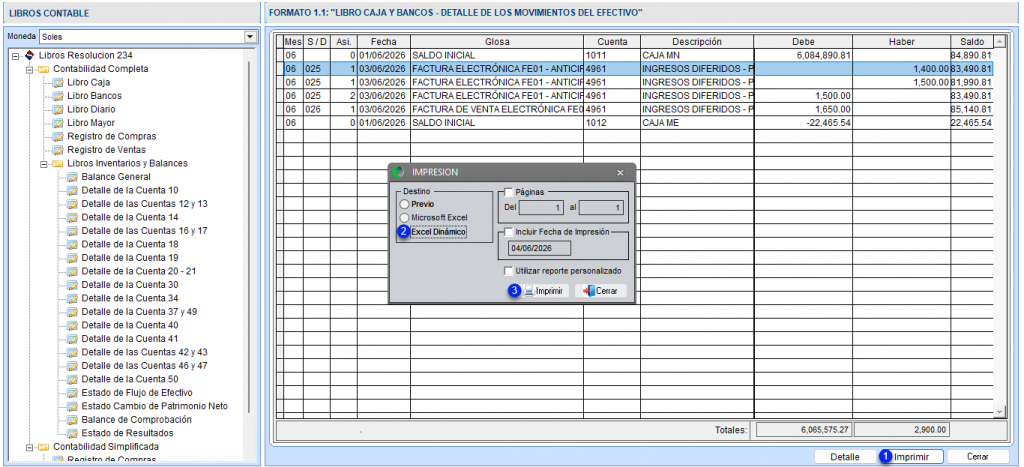Viewport: 1024px width, 467px height.
Task: Tick Incluir Fecha de Impresión checkbox
Action: pyautogui.click(x=509, y=231)
